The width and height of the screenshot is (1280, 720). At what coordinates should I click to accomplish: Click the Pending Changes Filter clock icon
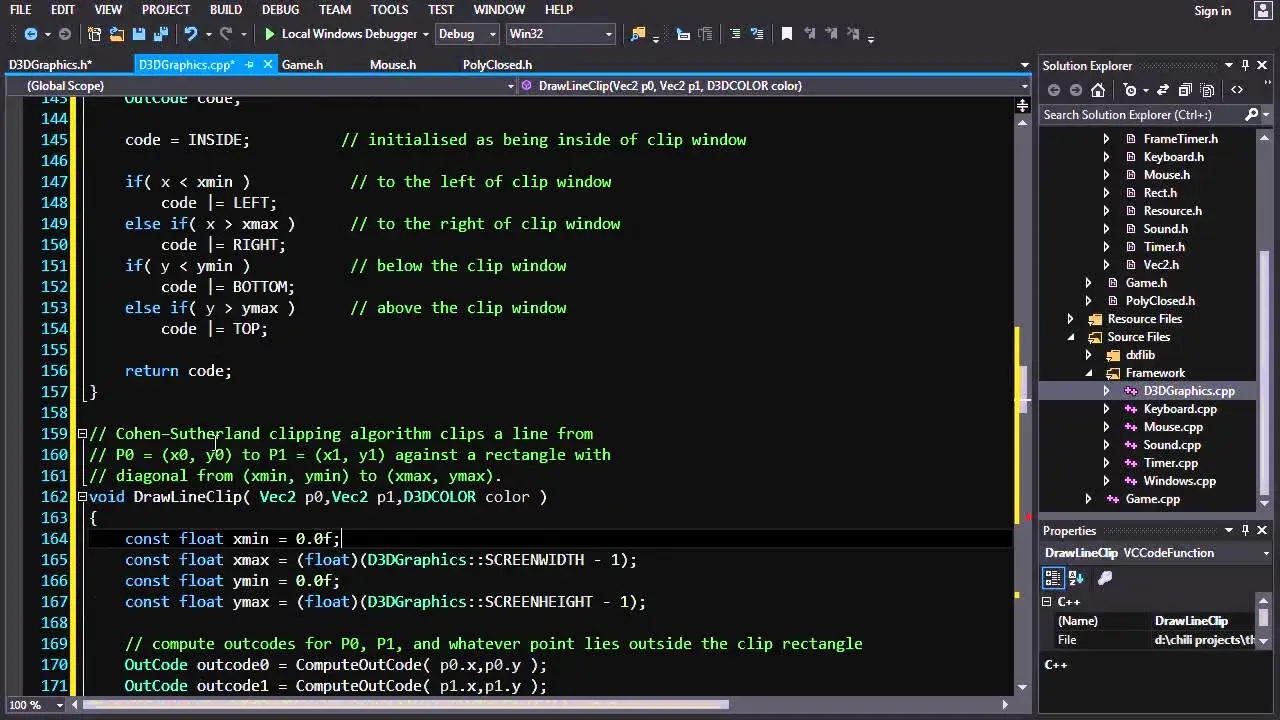[1130, 90]
